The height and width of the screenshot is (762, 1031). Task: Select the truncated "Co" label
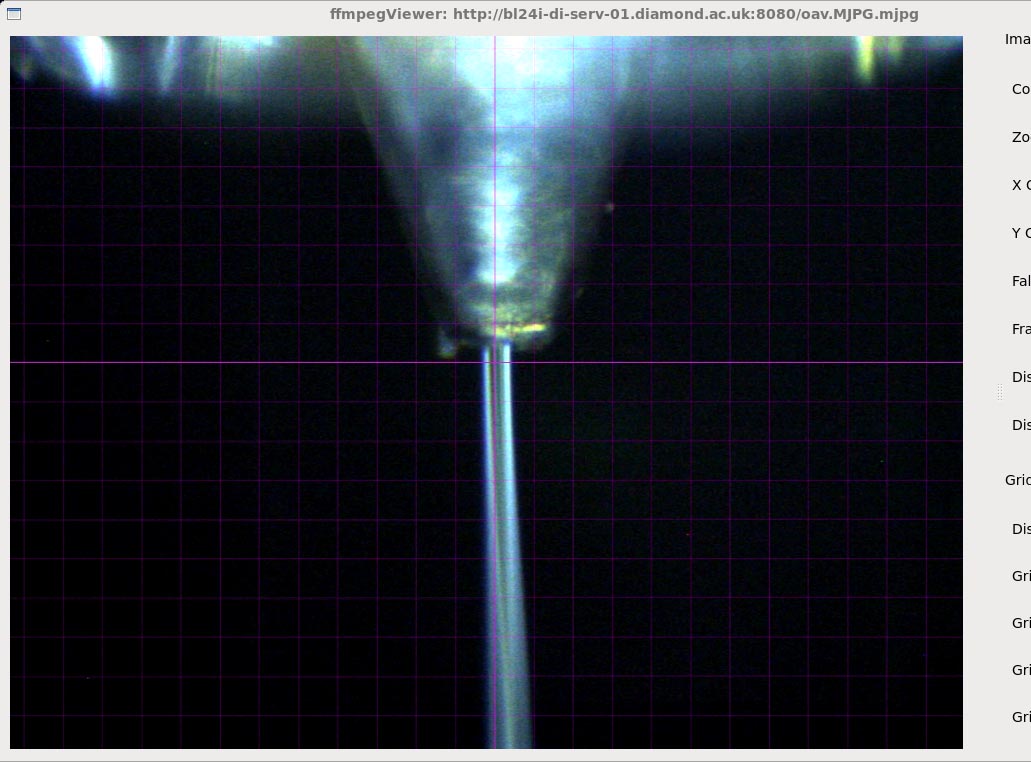coord(1021,89)
